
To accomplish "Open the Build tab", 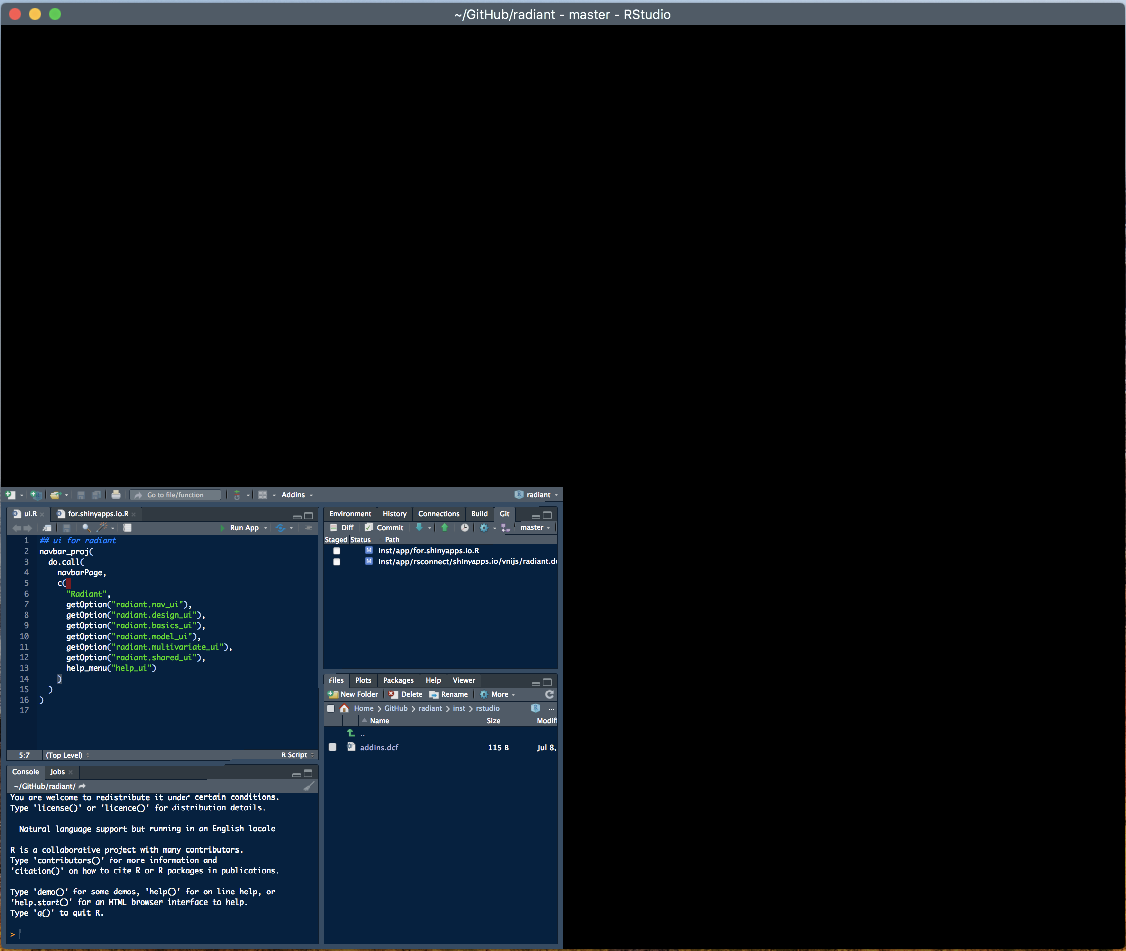I will click(x=479, y=514).
